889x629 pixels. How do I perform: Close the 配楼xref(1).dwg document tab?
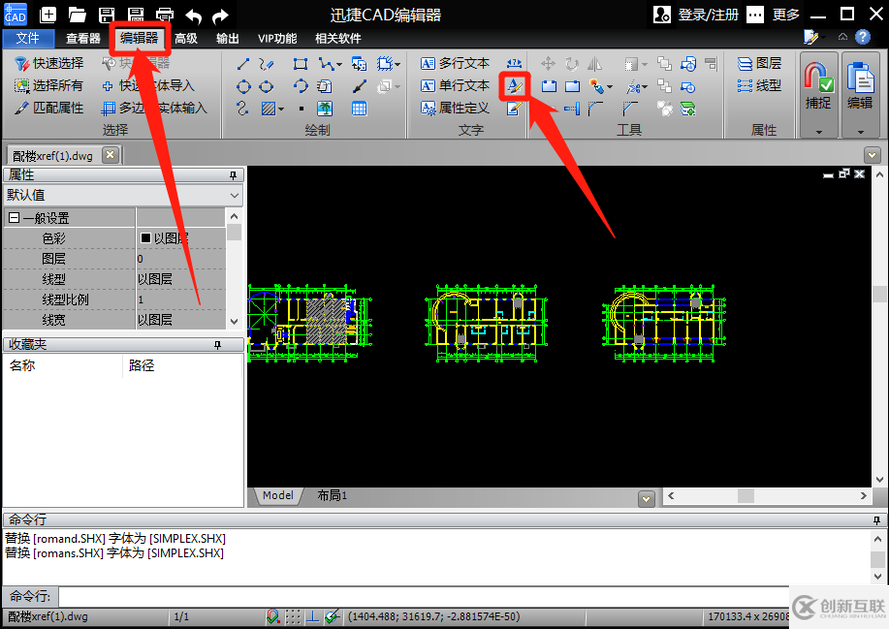click(111, 155)
